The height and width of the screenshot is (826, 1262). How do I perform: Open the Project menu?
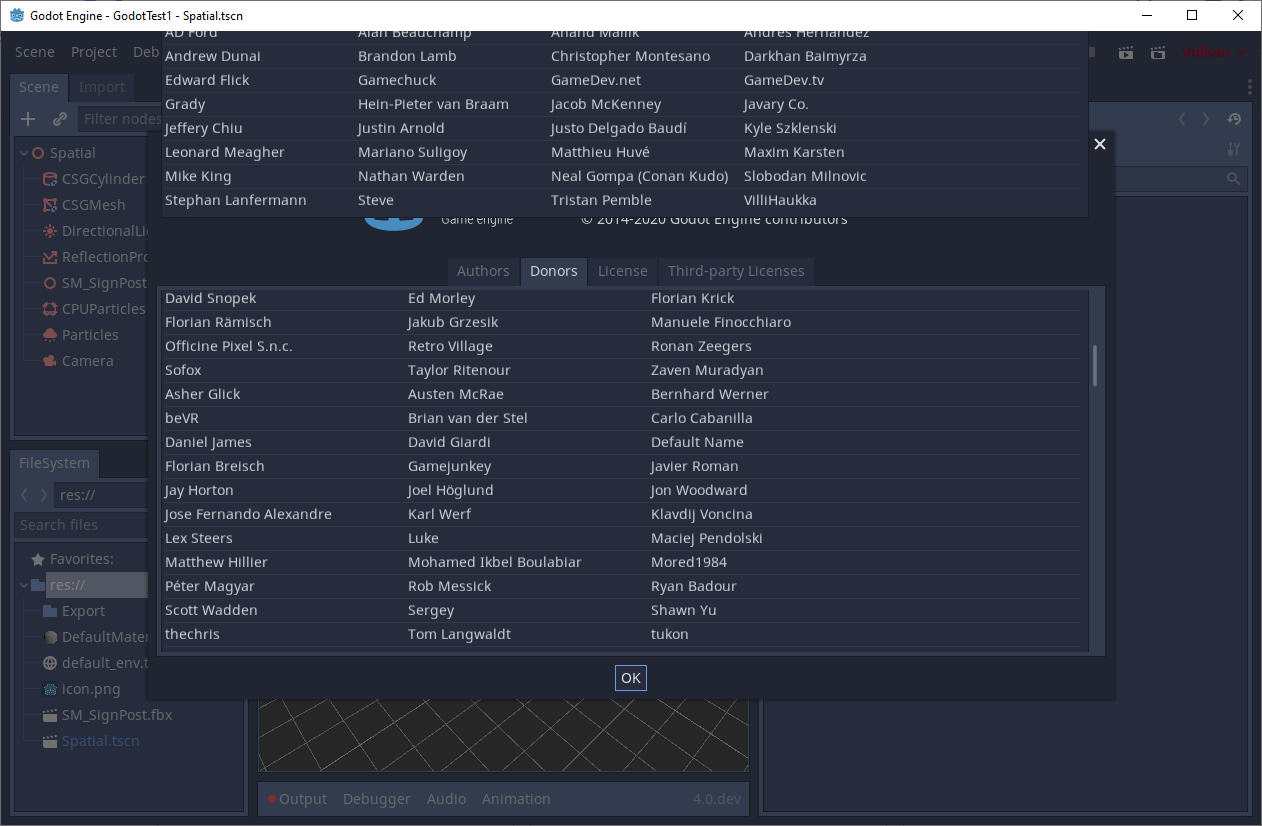(x=94, y=52)
